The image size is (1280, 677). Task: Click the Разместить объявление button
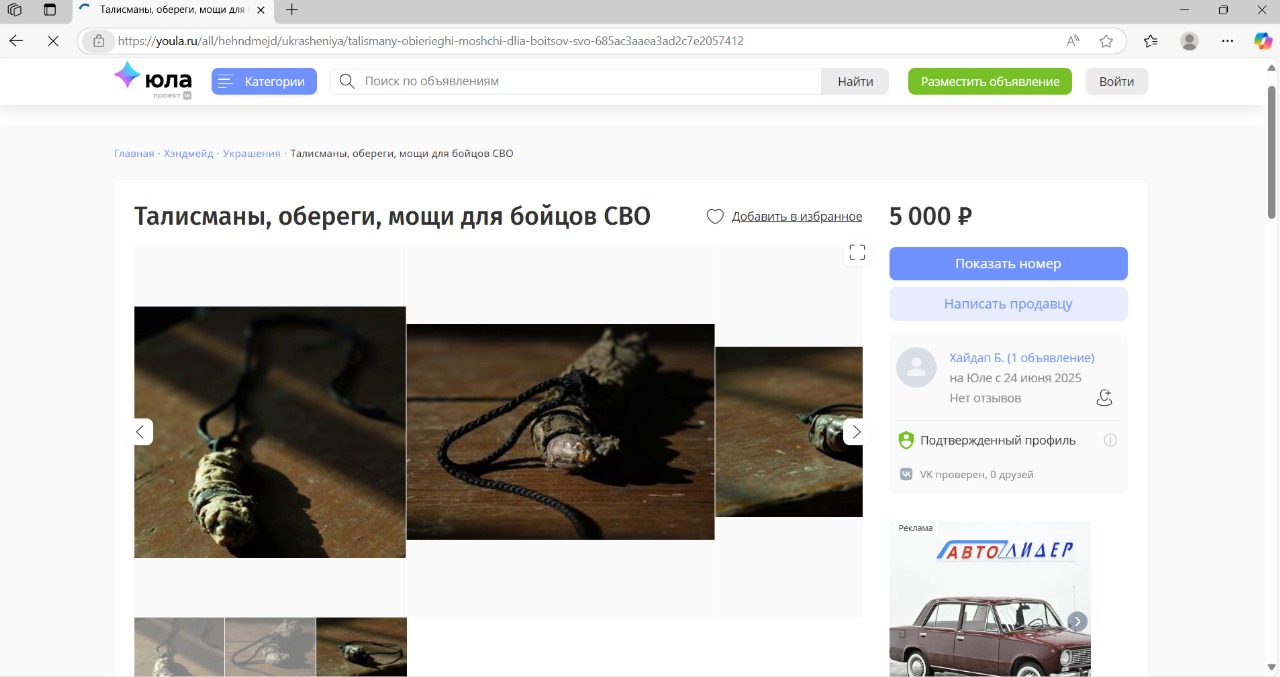[x=989, y=82]
